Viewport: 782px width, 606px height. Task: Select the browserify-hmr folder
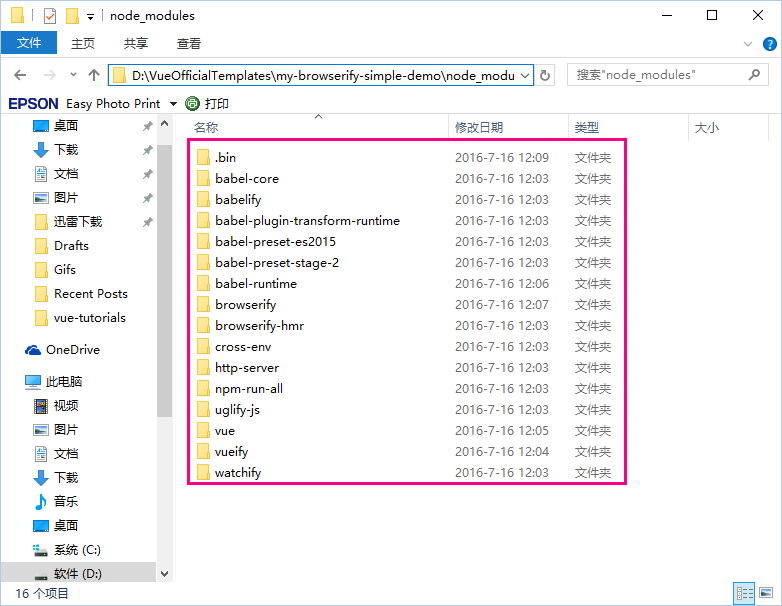259,325
